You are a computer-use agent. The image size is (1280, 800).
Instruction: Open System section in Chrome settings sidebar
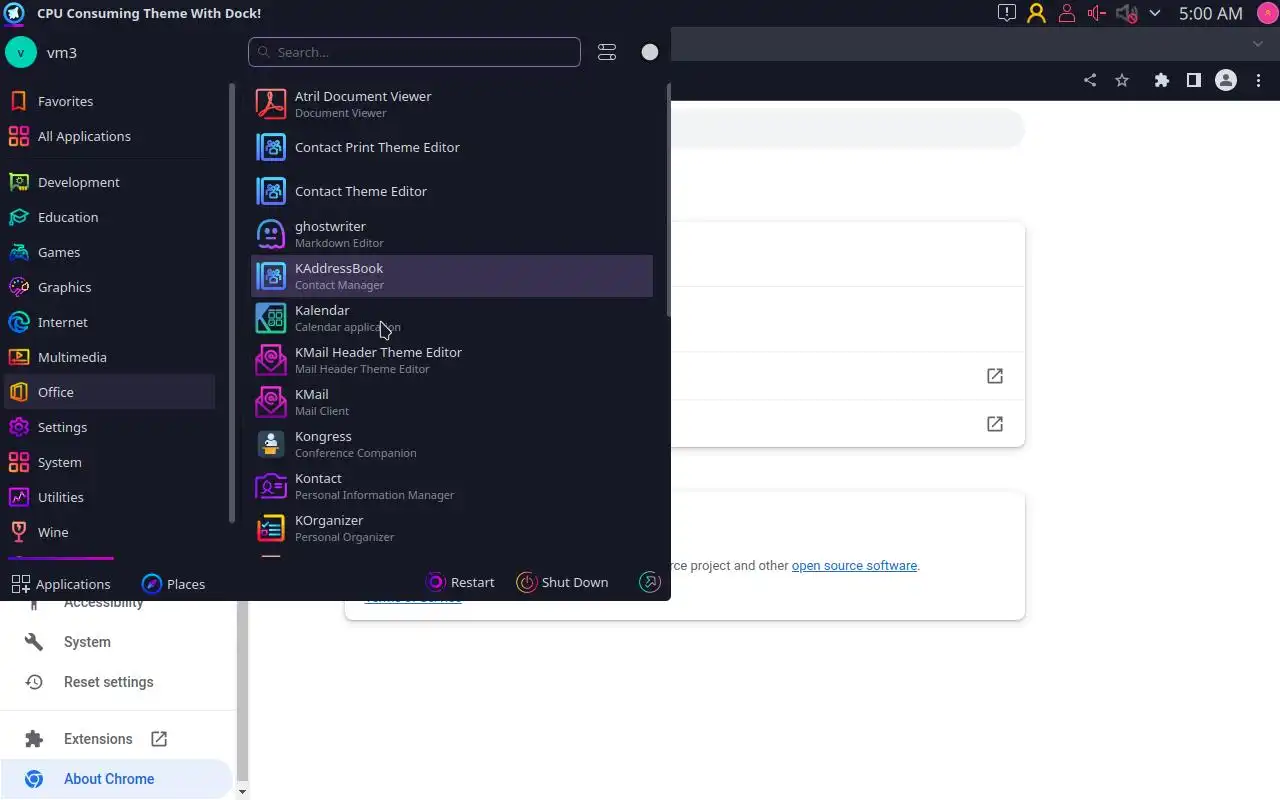click(116, 642)
